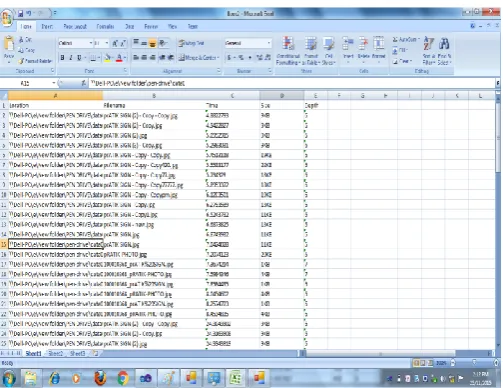The image size is (503, 388).
Task: Expand the Alignment group dialog launcher
Action: click(219, 70)
